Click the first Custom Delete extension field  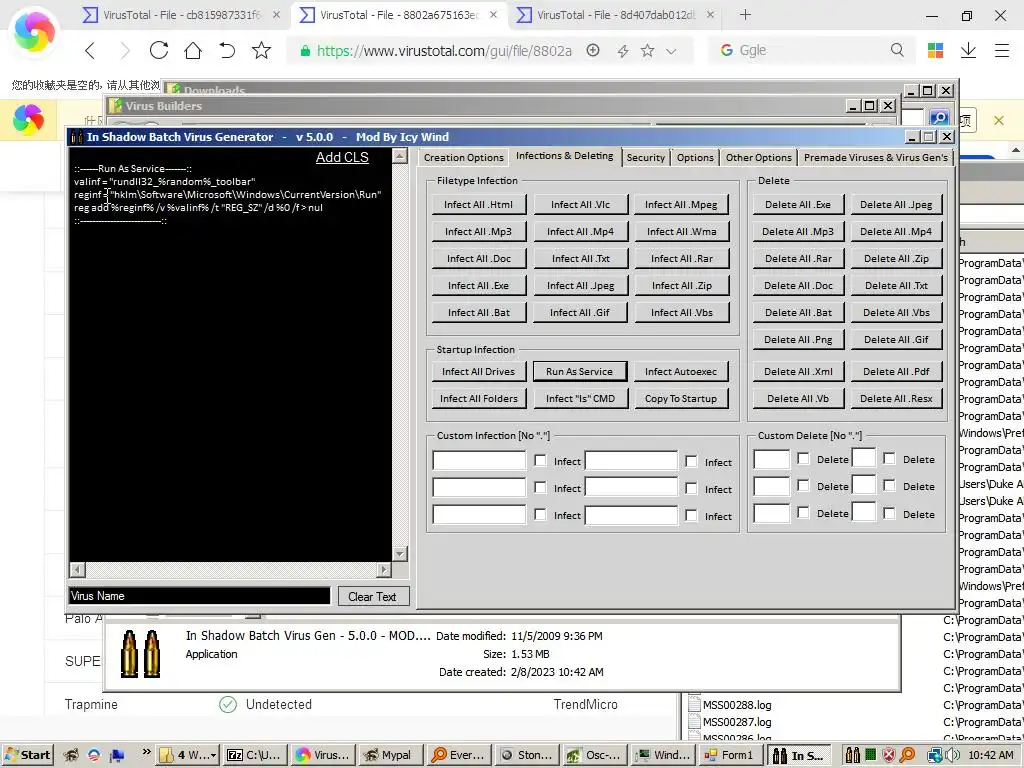(771, 459)
